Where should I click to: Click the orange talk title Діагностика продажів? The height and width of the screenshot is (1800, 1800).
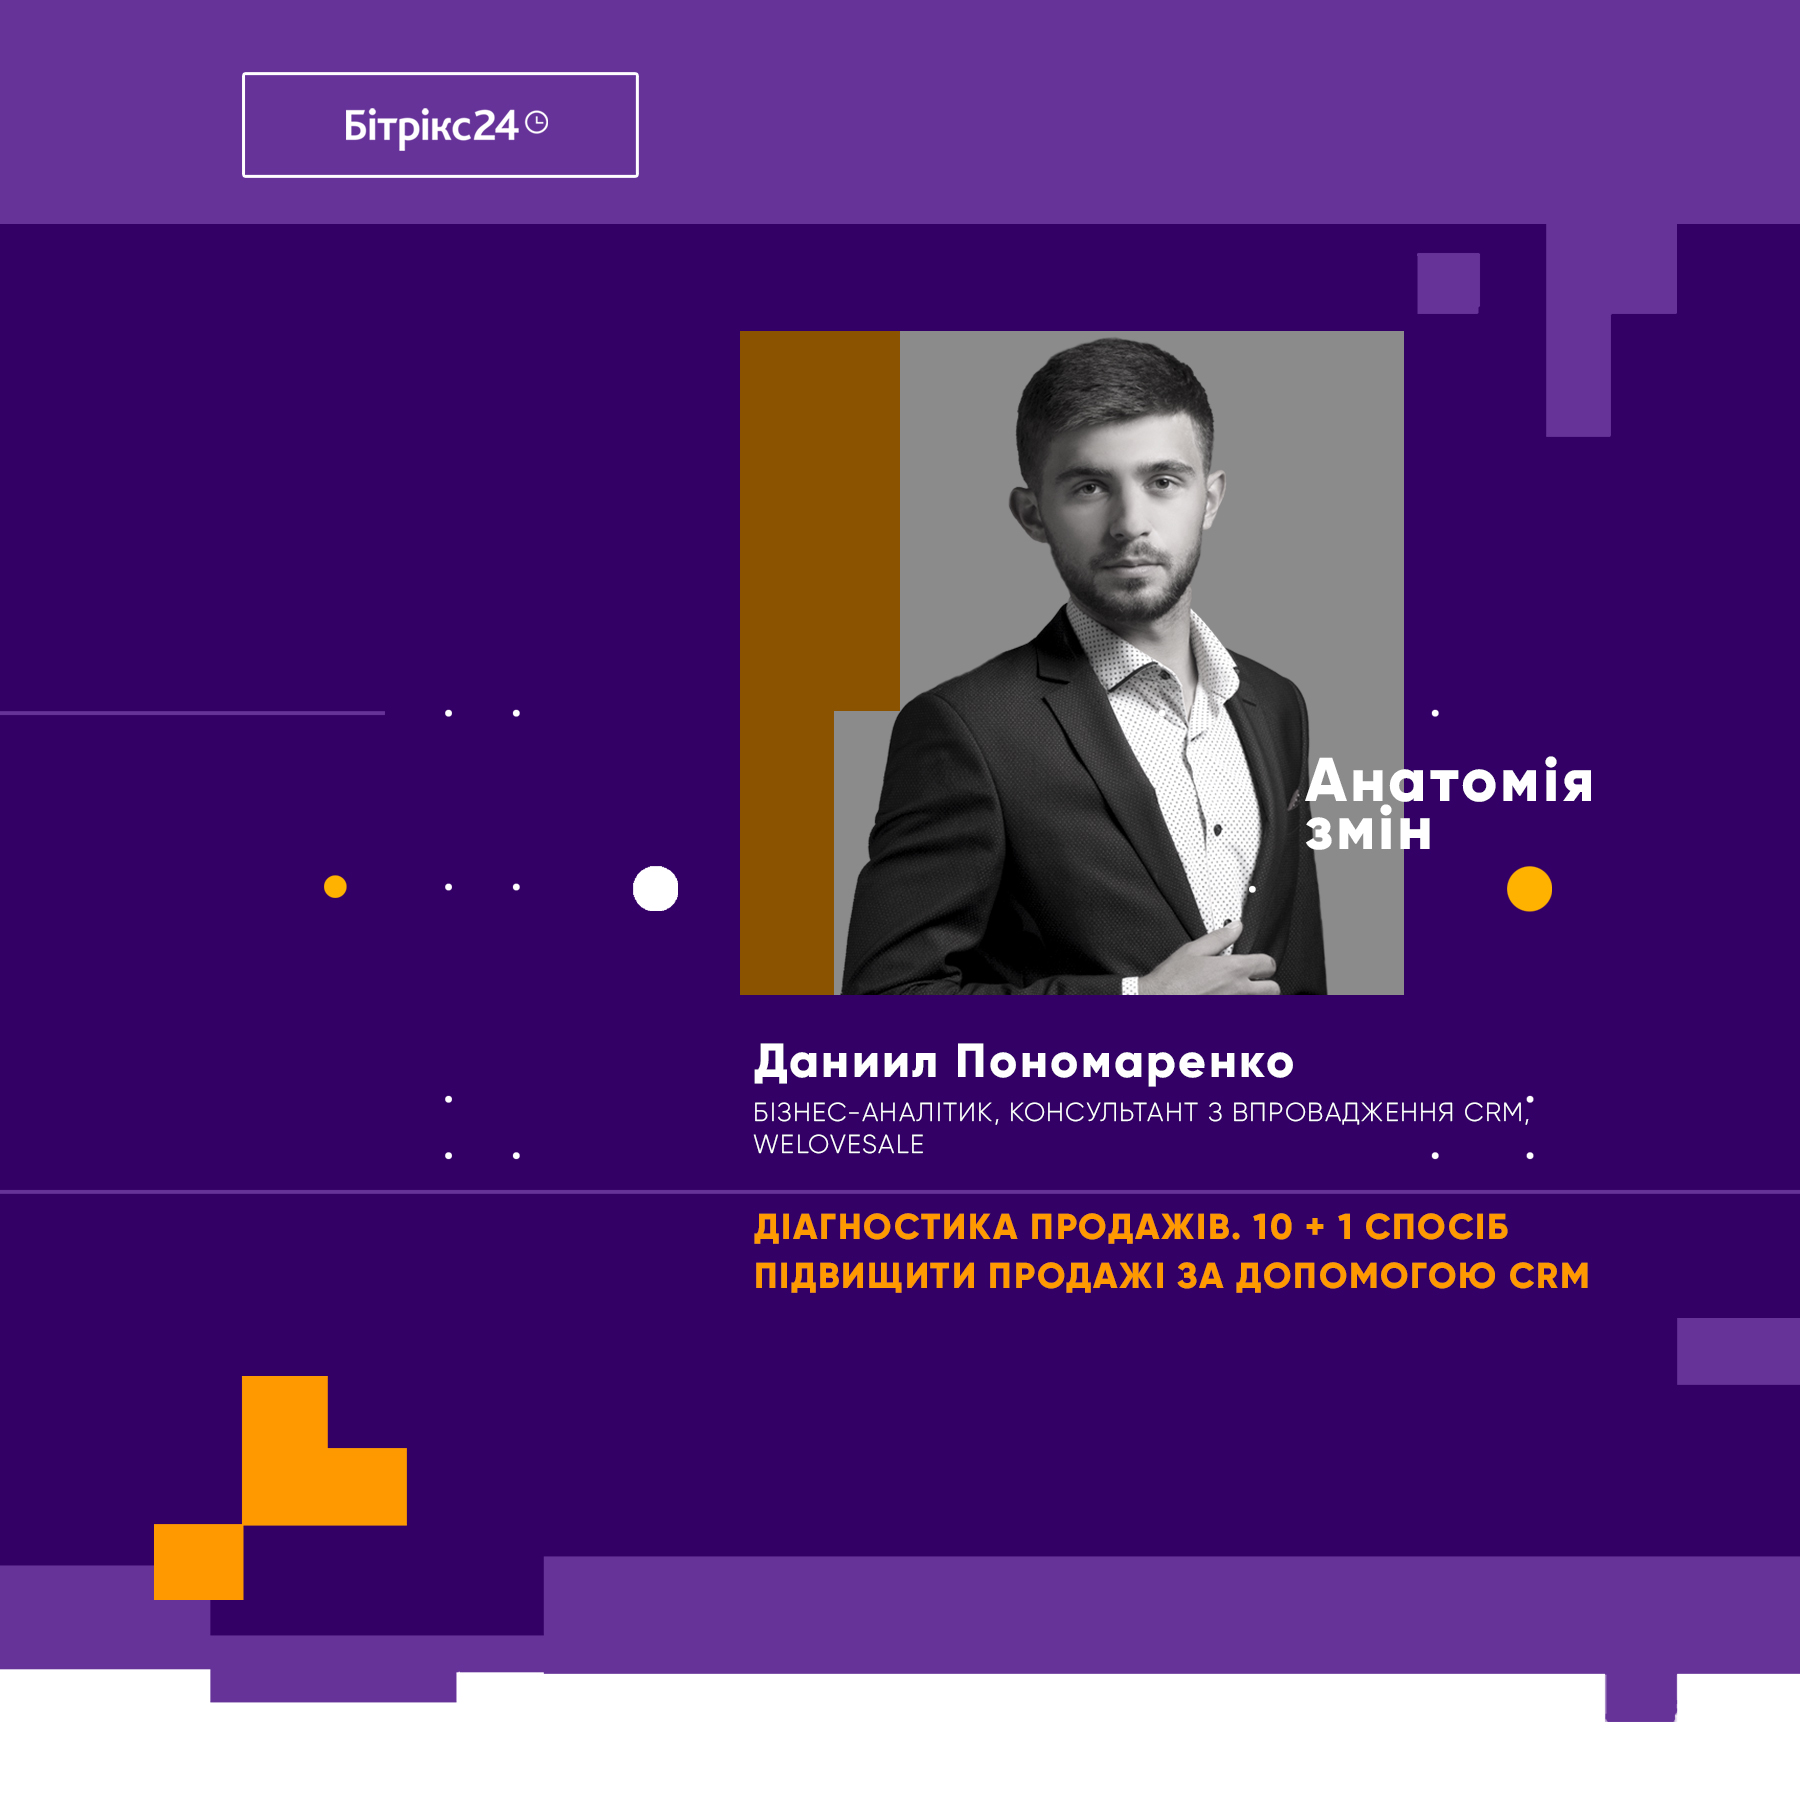coord(1172,1251)
